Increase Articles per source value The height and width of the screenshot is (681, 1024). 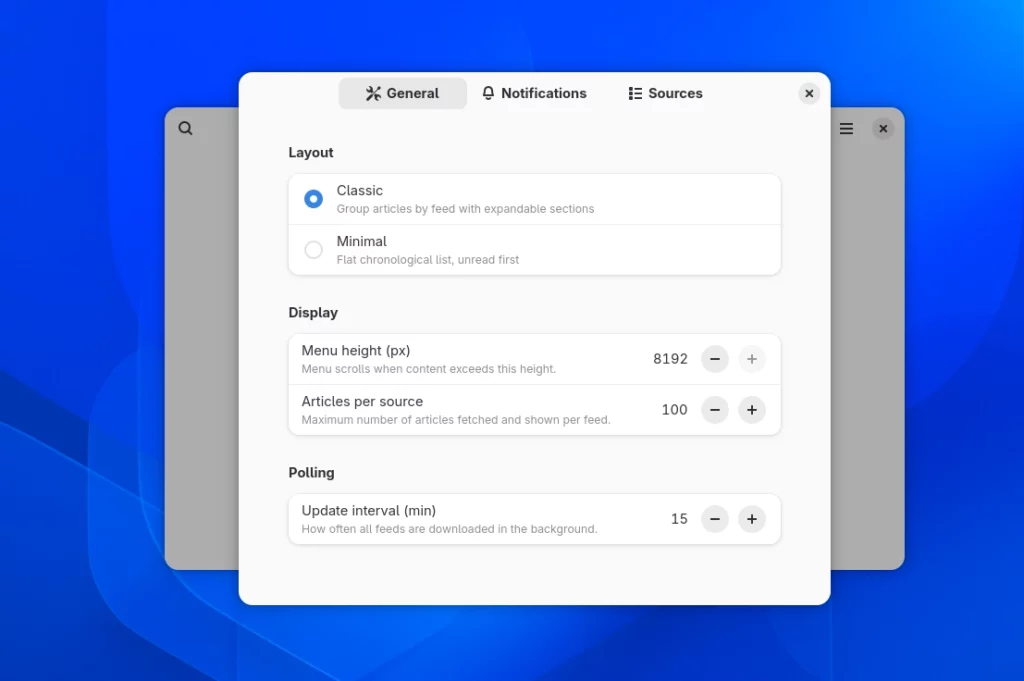point(752,410)
